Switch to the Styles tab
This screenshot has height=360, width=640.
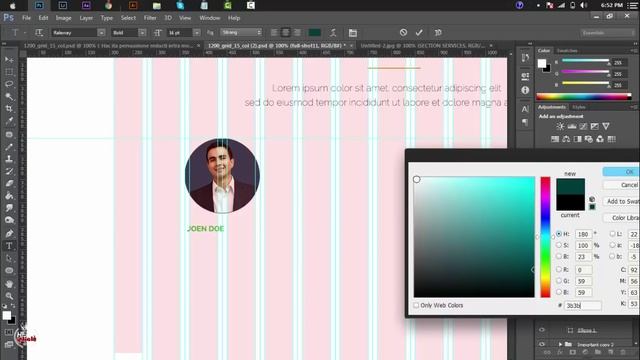(x=579, y=107)
